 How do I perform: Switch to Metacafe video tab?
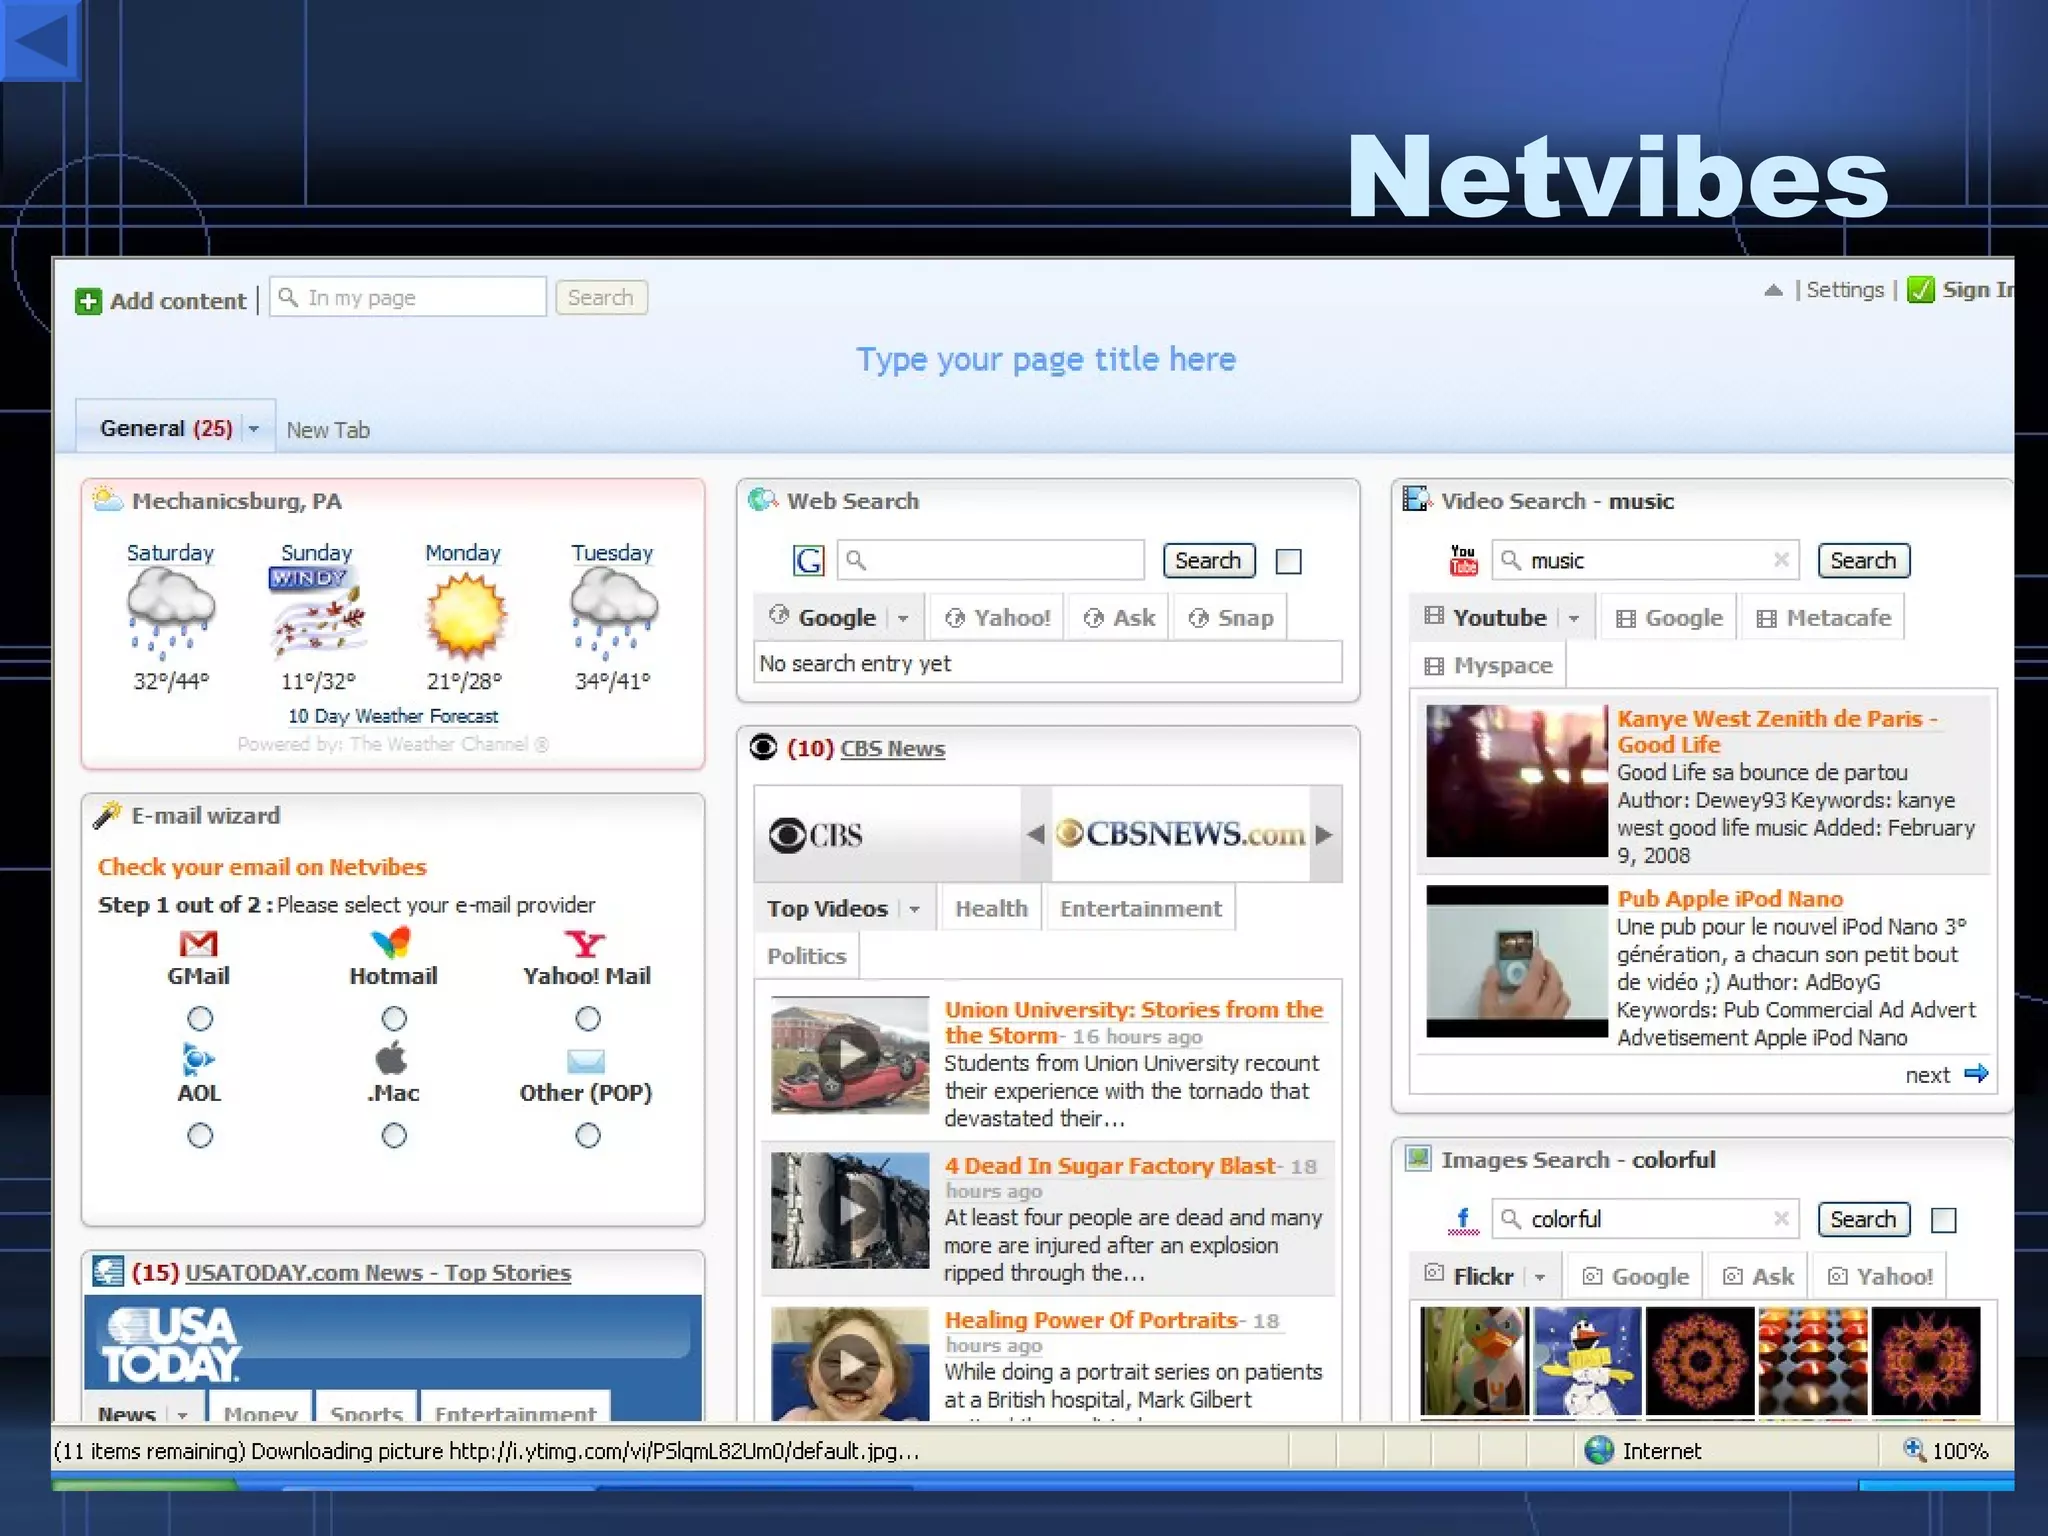click(1824, 618)
